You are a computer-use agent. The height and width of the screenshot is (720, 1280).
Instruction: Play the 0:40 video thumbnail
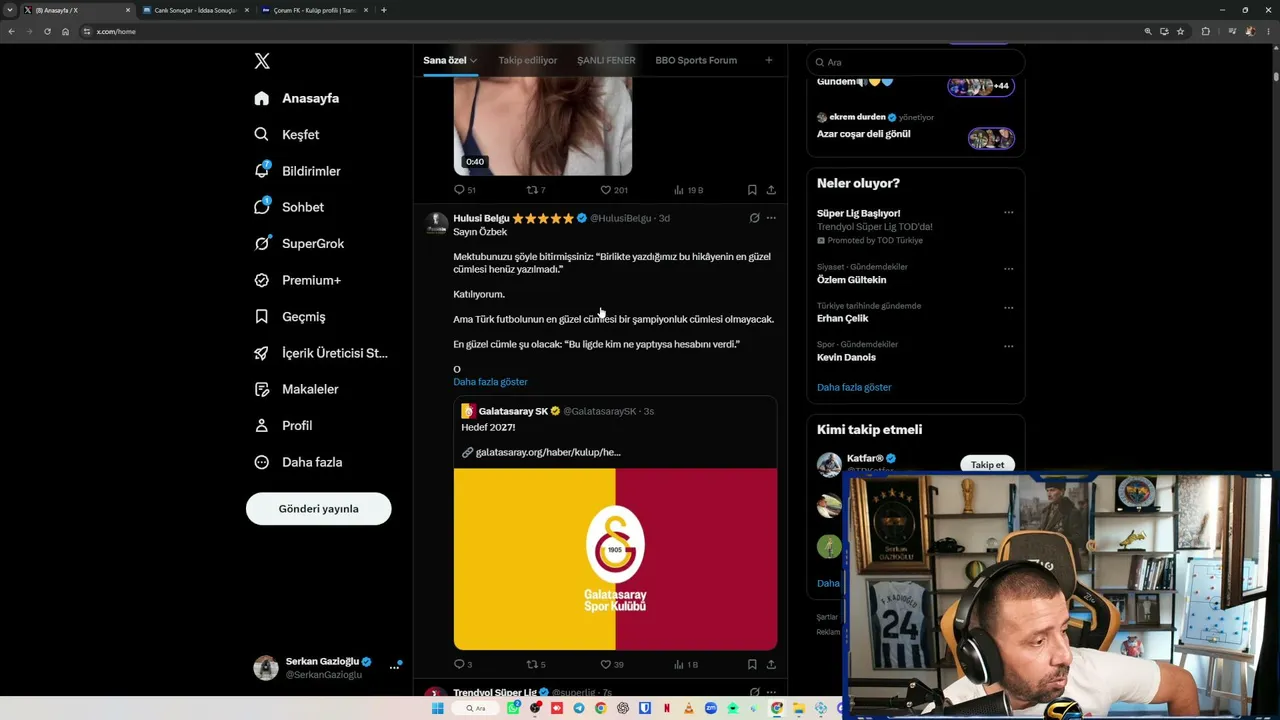click(543, 126)
